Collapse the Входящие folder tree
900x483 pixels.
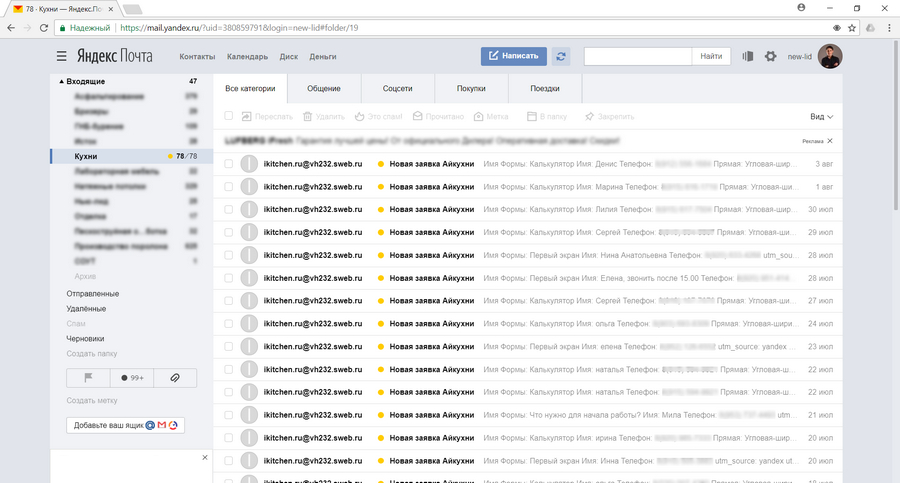(61, 82)
